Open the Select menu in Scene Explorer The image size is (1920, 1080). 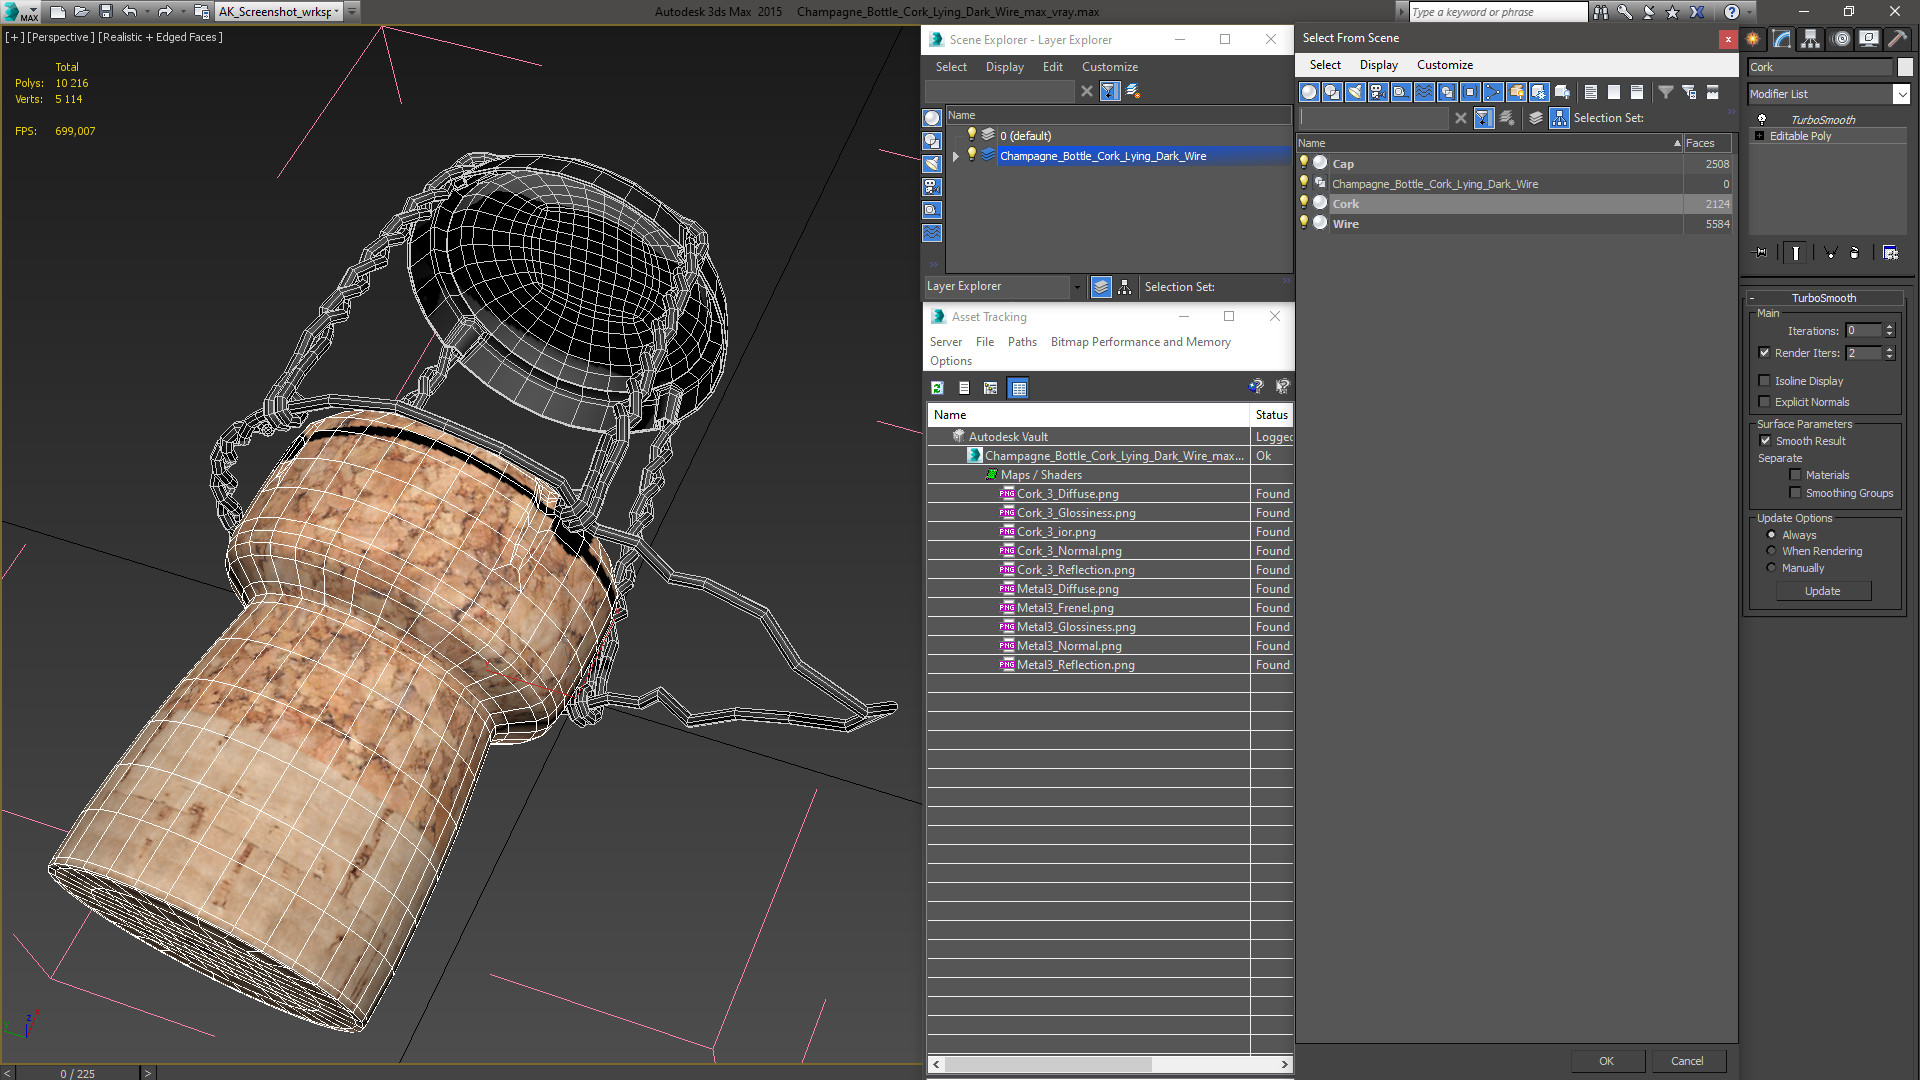pos(951,67)
